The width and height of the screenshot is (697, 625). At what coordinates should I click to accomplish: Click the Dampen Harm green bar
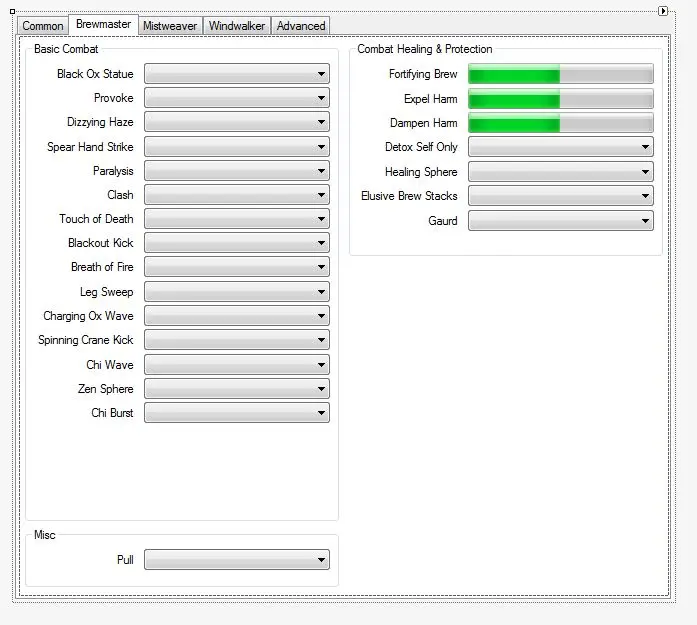point(560,123)
